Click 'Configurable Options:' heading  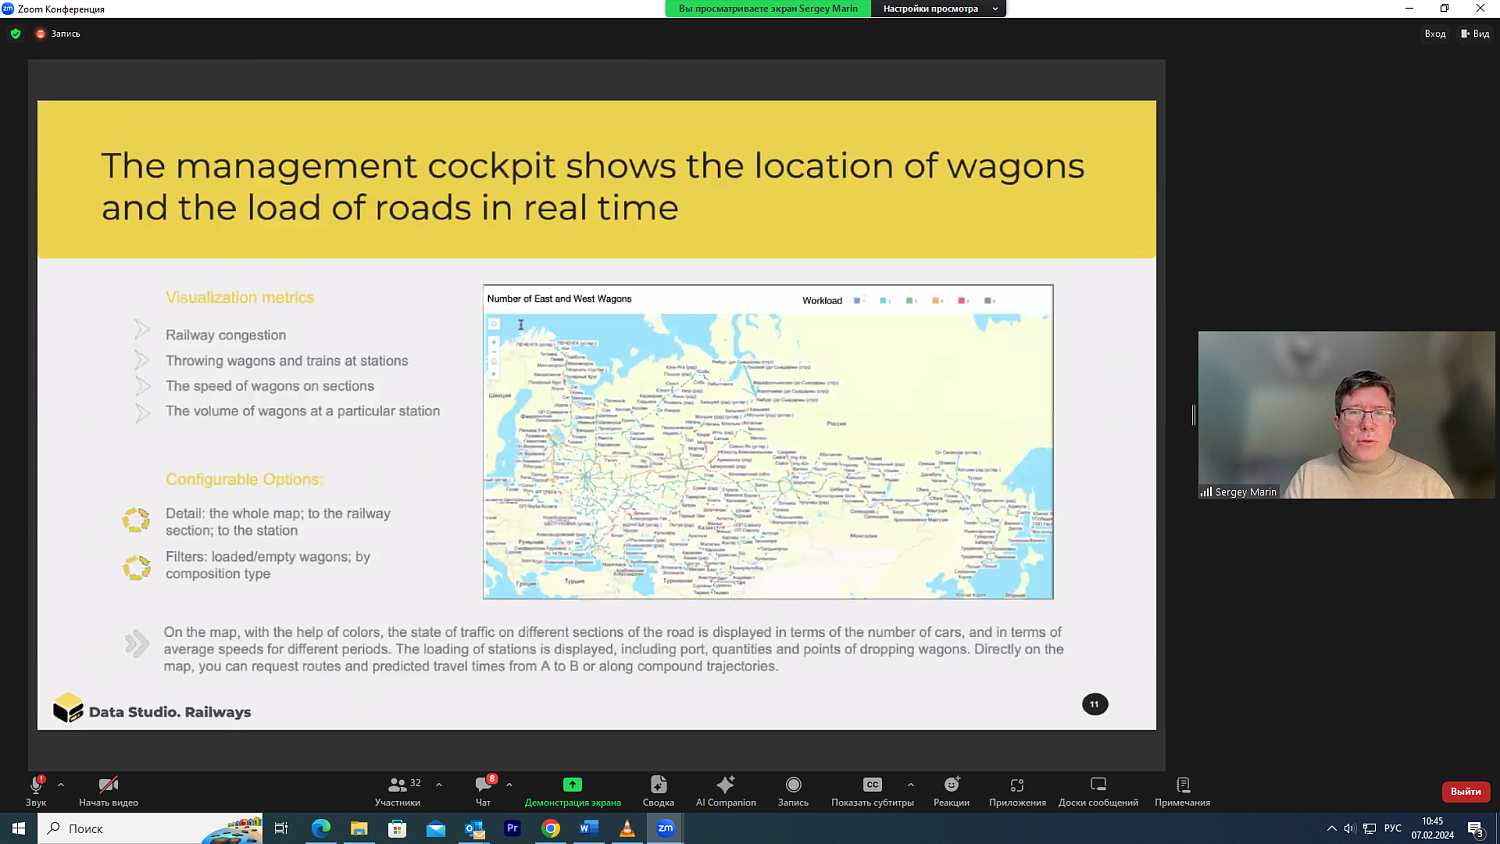[x=245, y=479]
